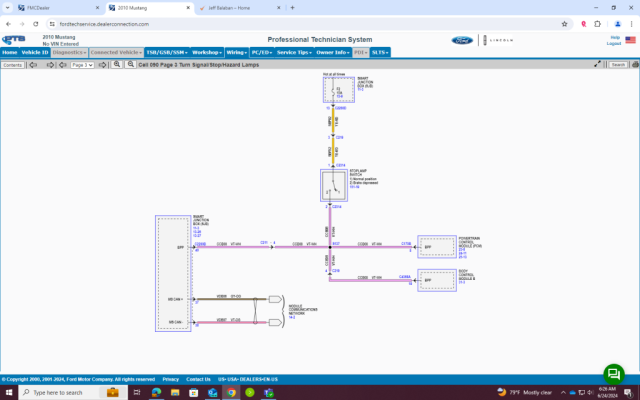Zoom in on the wiring diagram

(117, 64)
